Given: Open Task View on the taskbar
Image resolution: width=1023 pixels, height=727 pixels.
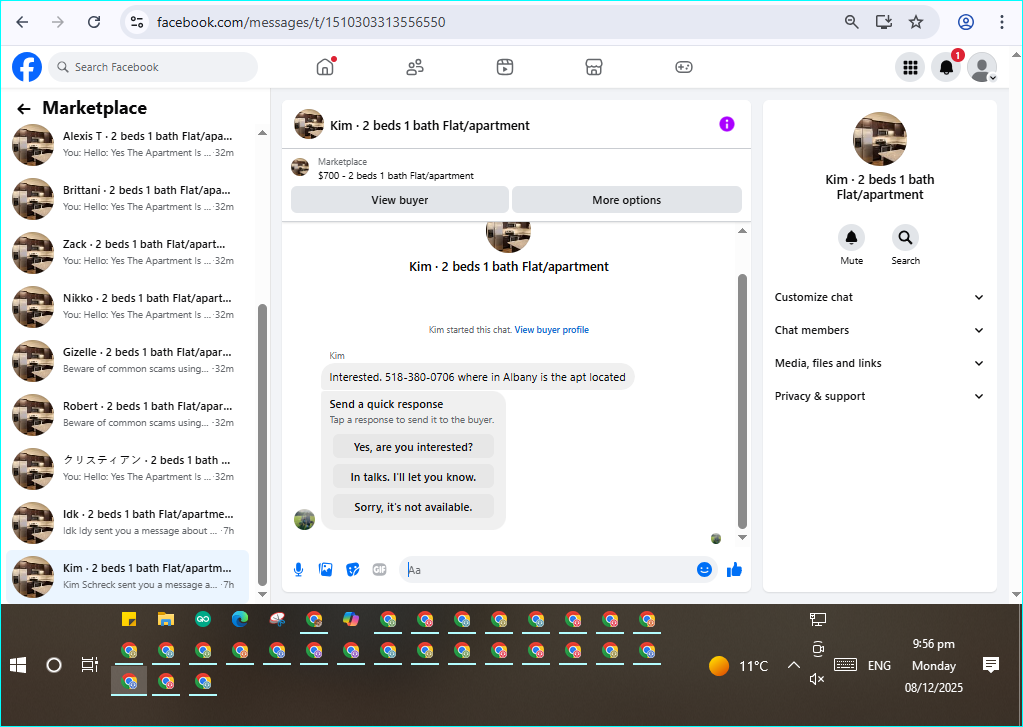Looking at the screenshot, I should [89, 666].
